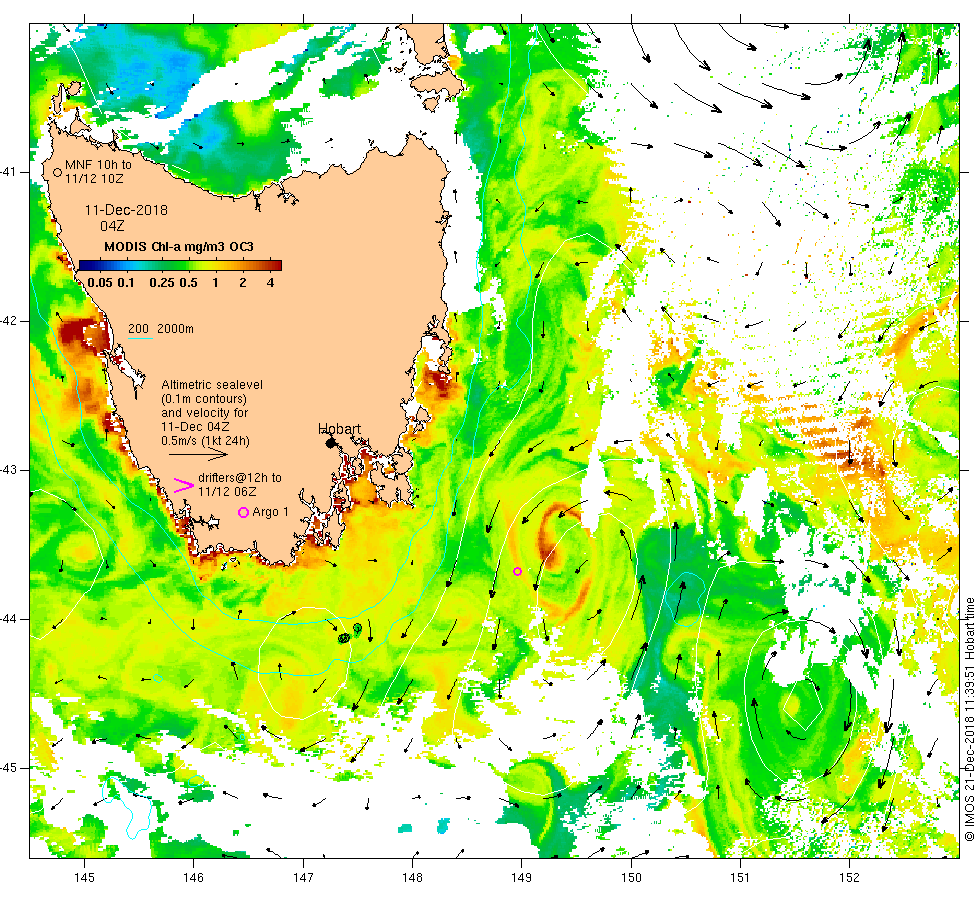Click the longitude axis label 152
Viewport: 980px width, 900px height.
[849, 878]
